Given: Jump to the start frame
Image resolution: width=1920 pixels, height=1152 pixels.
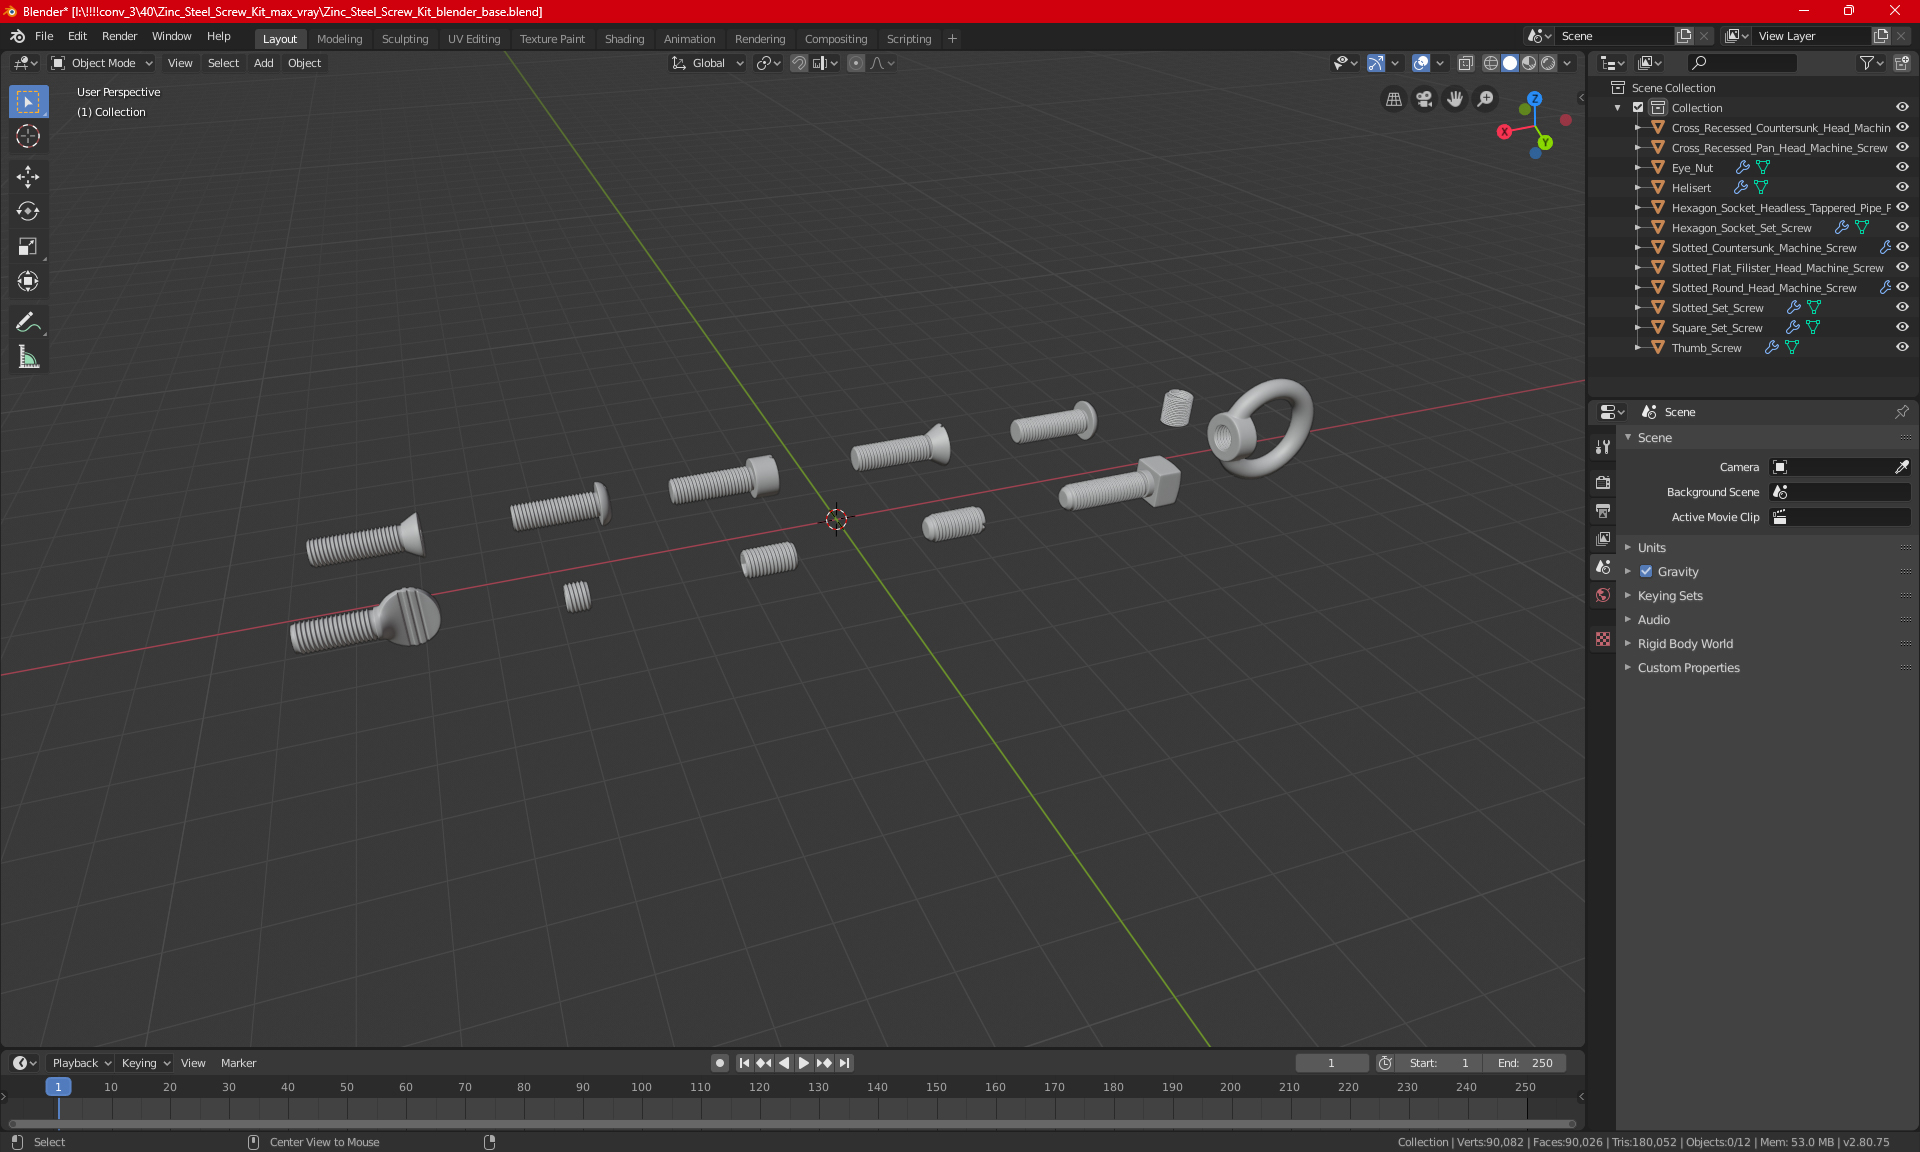Looking at the screenshot, I should (744, 1063).
